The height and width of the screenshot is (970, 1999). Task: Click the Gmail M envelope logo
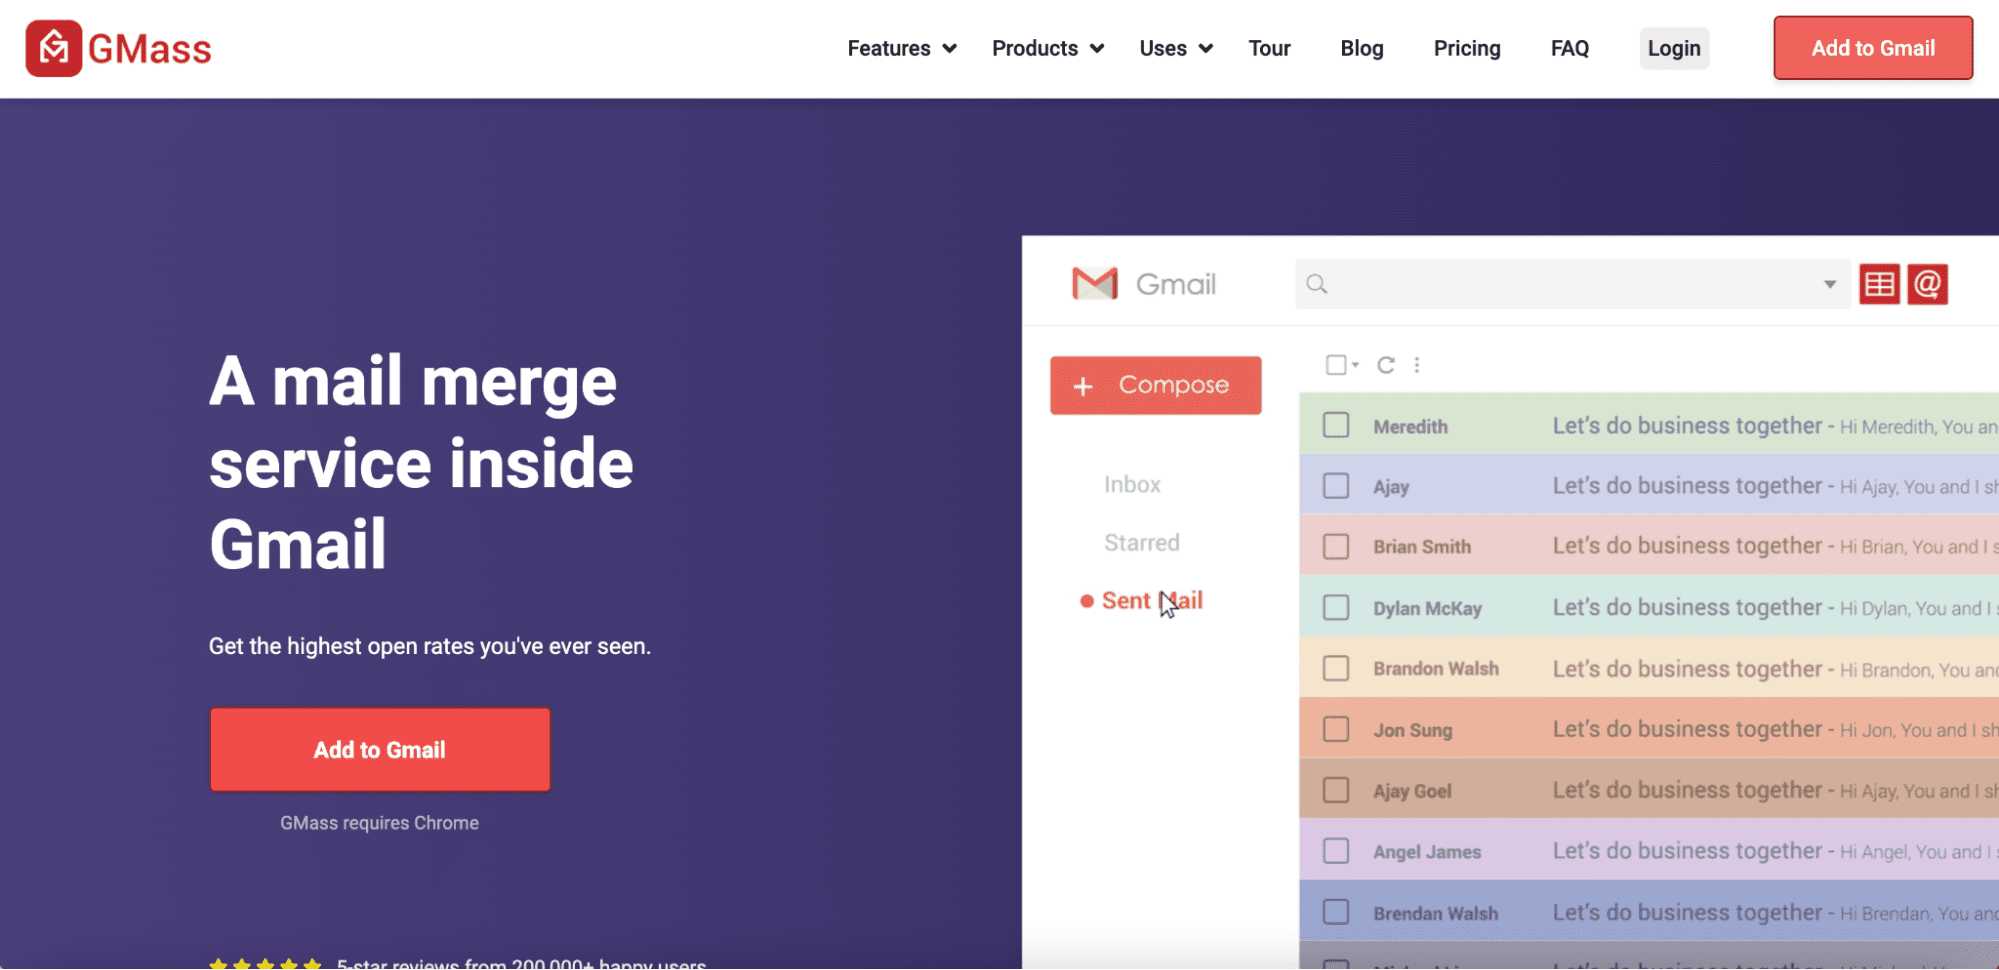click(1094, 284)
